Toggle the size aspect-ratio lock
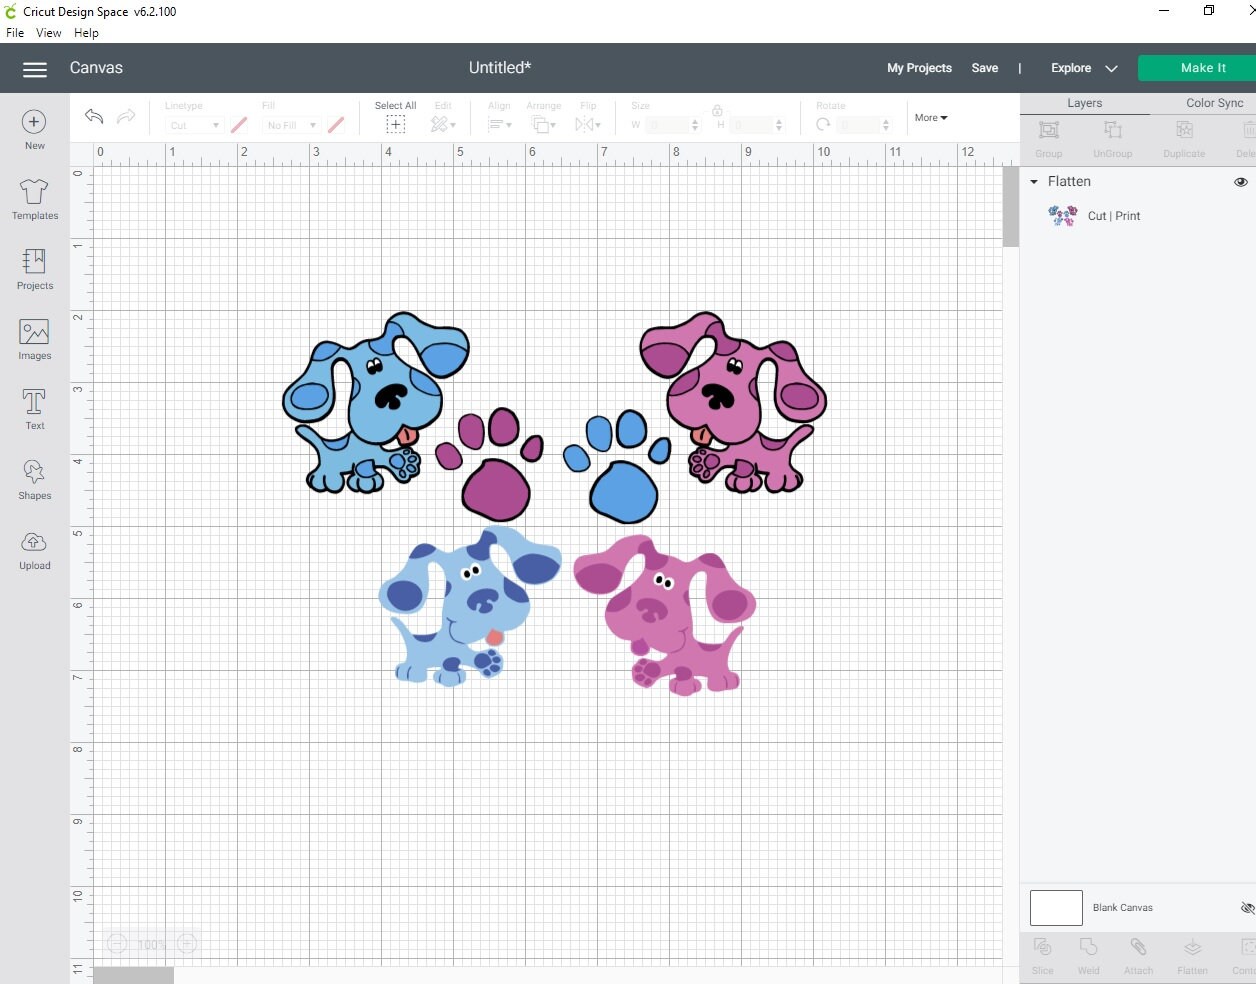 pyautogui.click(x=717, y=111)
